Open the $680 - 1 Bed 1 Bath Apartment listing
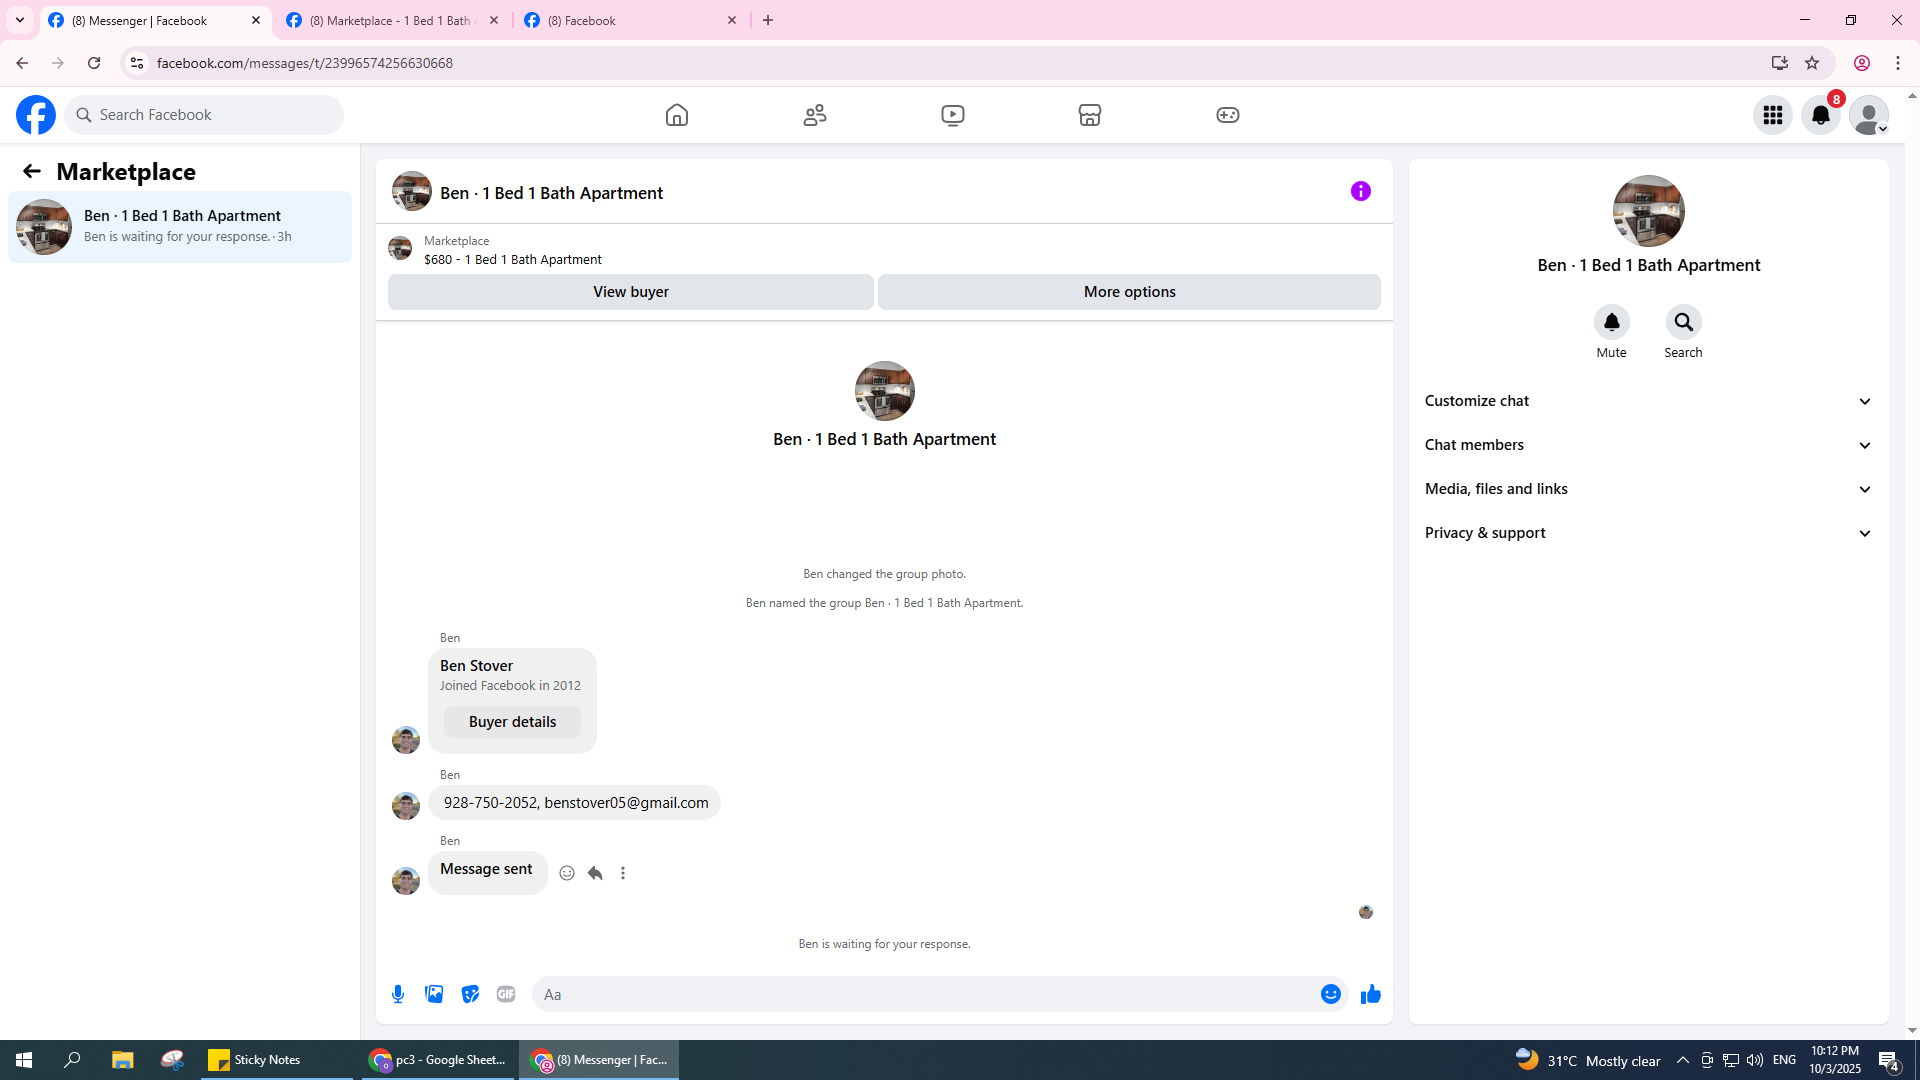Viewport: 1920px width, 1080px height. (x=513, y=260)
